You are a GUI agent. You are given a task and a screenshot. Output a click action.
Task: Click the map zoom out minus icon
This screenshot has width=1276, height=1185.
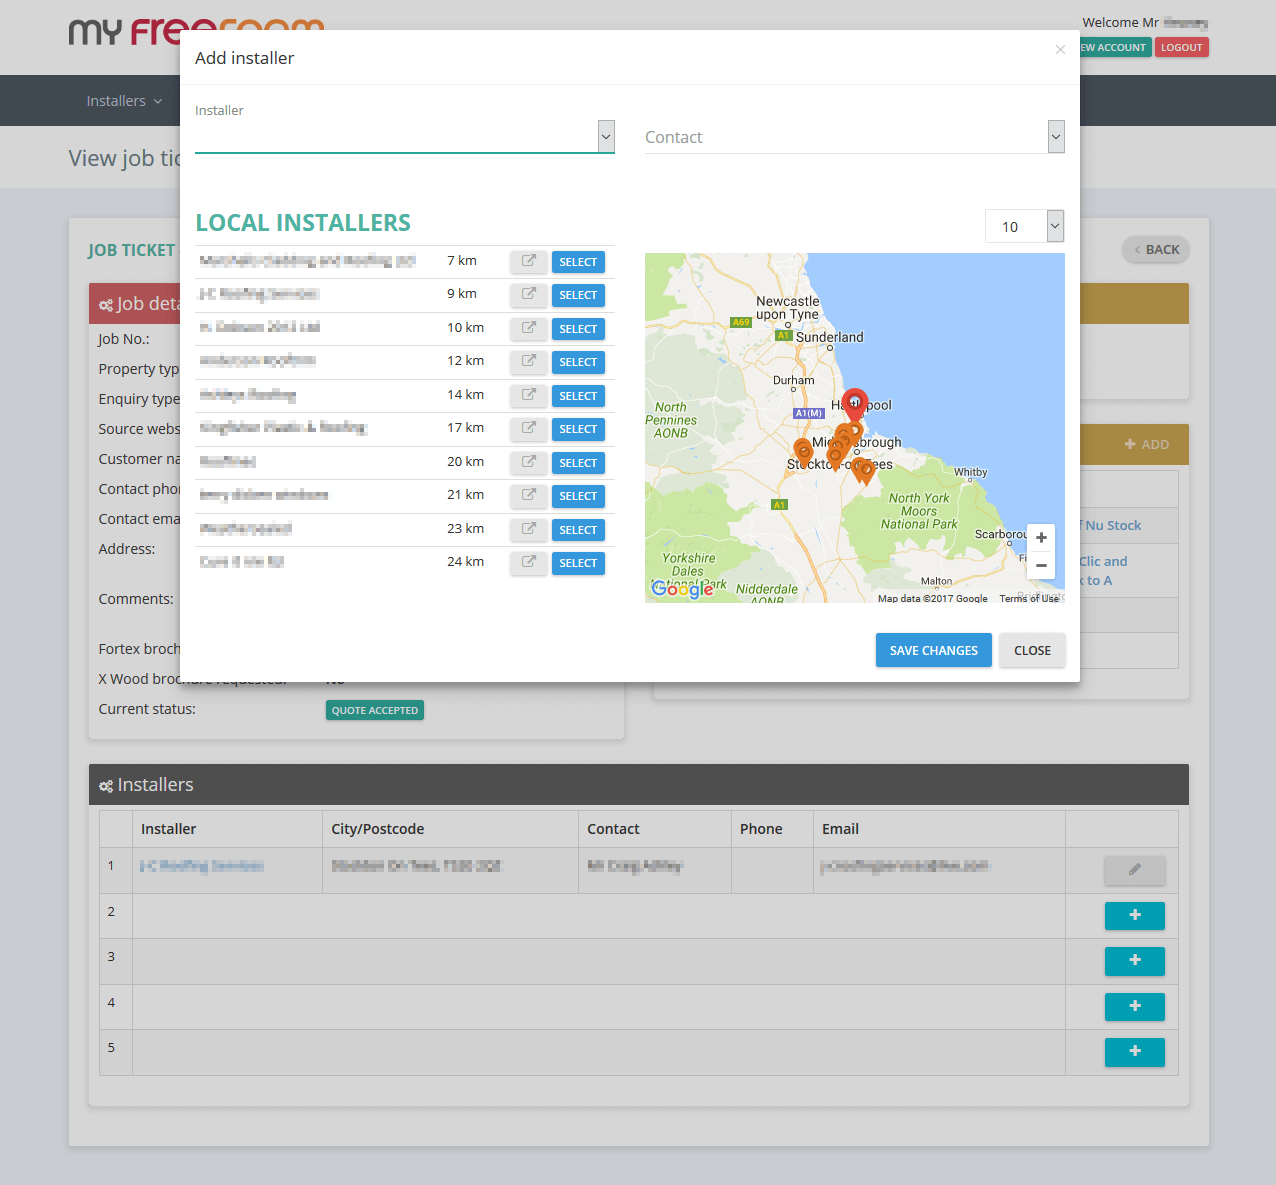pos(1041,566)
